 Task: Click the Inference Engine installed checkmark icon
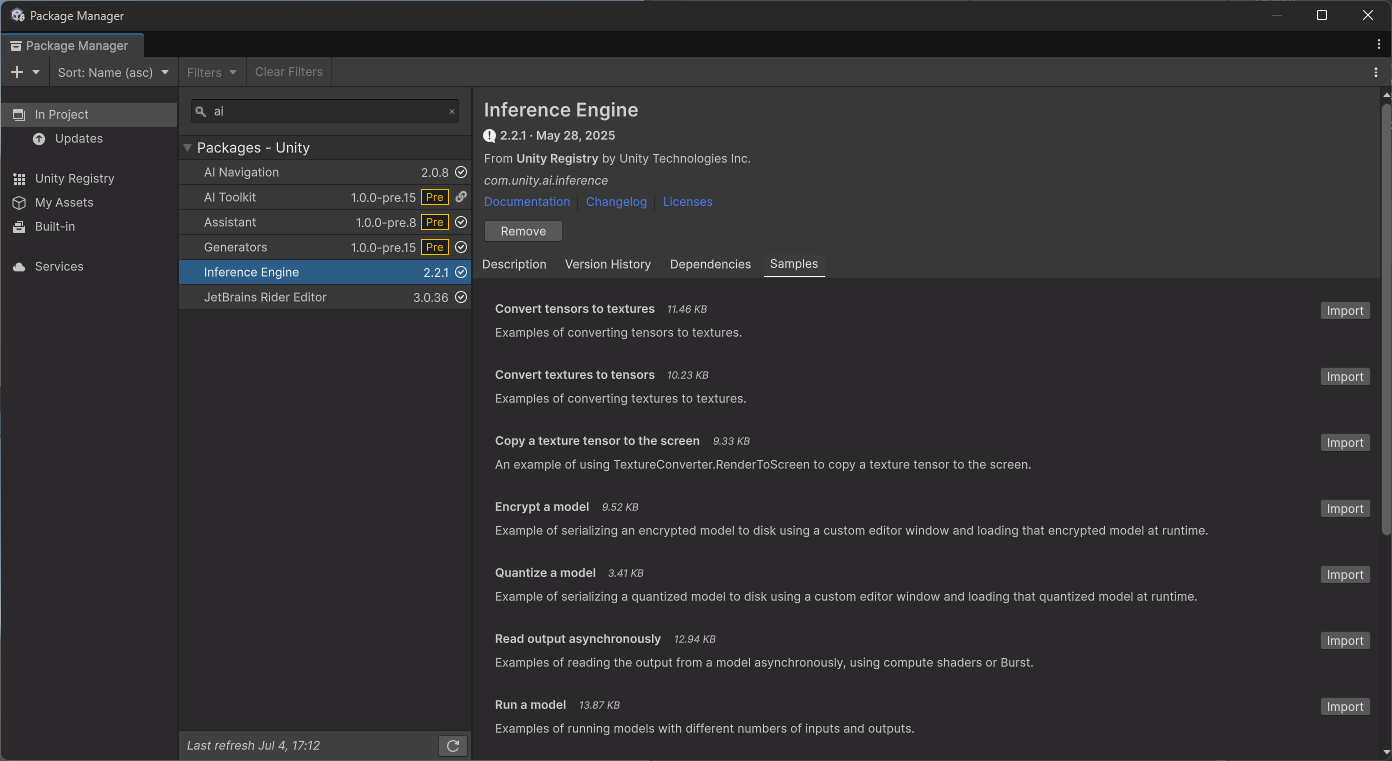pyautogui.click(x=461, y=272)
